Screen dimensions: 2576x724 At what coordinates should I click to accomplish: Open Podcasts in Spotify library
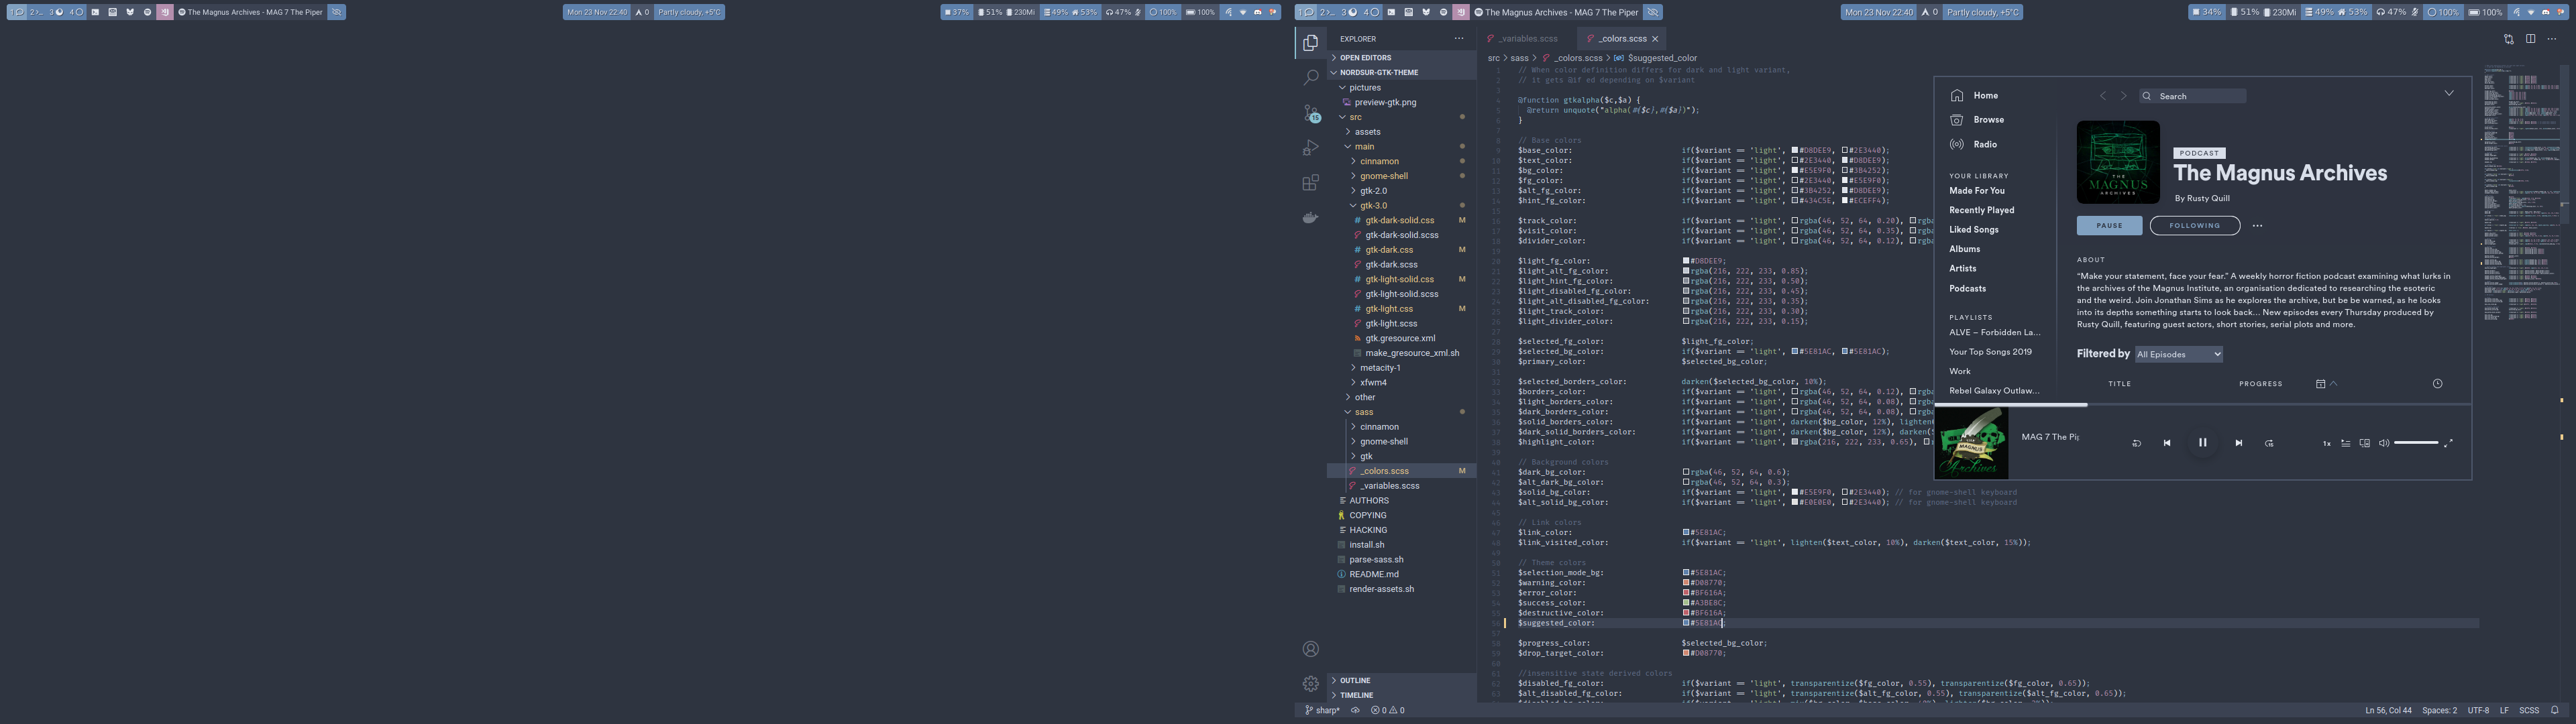1967,289
